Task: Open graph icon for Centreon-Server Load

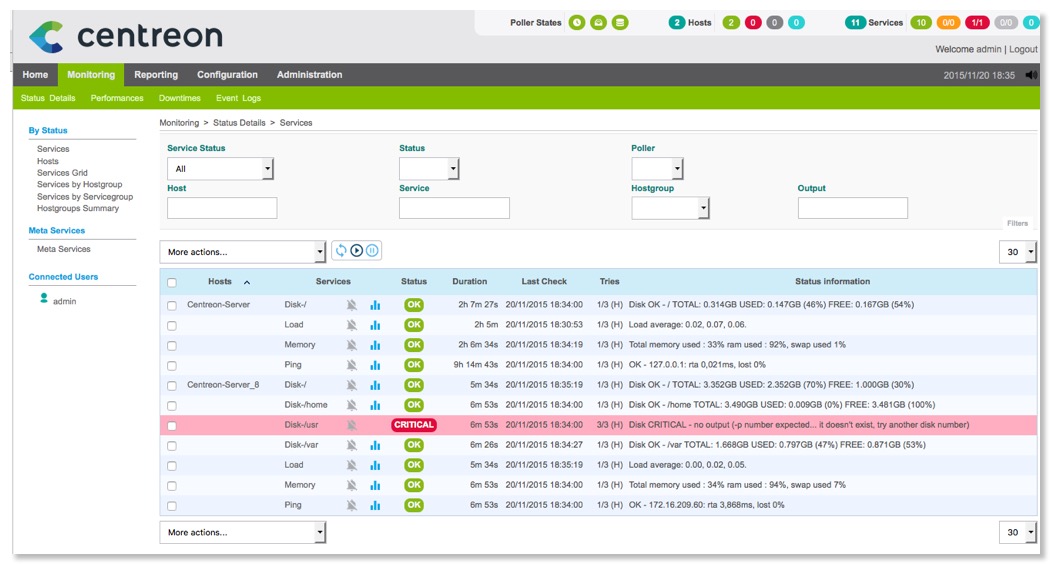Action: pyautogui.click(x=375, y=325)
